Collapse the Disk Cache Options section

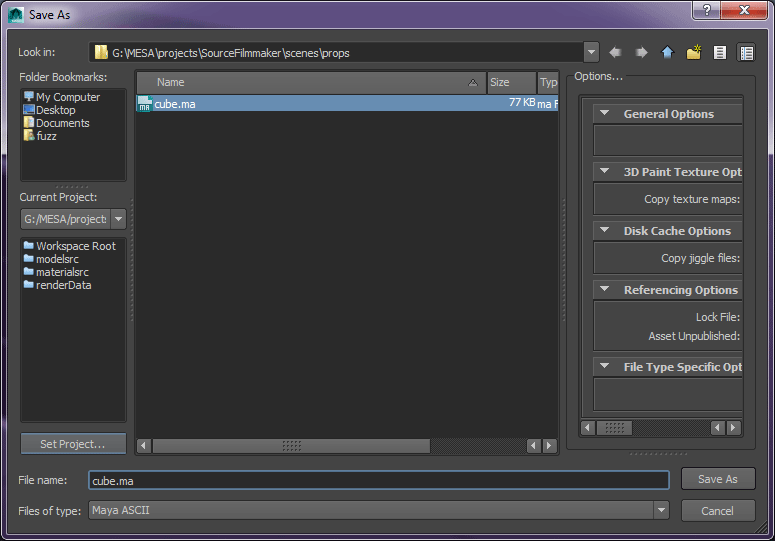(x=605, y=231)
